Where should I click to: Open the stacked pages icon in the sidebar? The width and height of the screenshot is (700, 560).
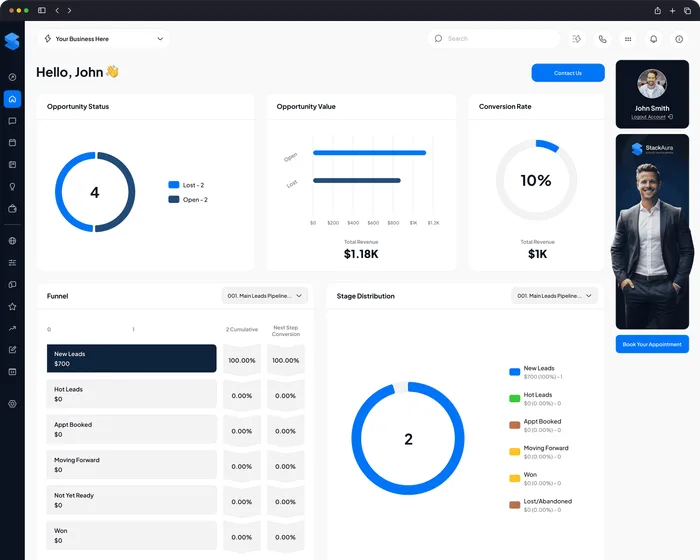12,284
